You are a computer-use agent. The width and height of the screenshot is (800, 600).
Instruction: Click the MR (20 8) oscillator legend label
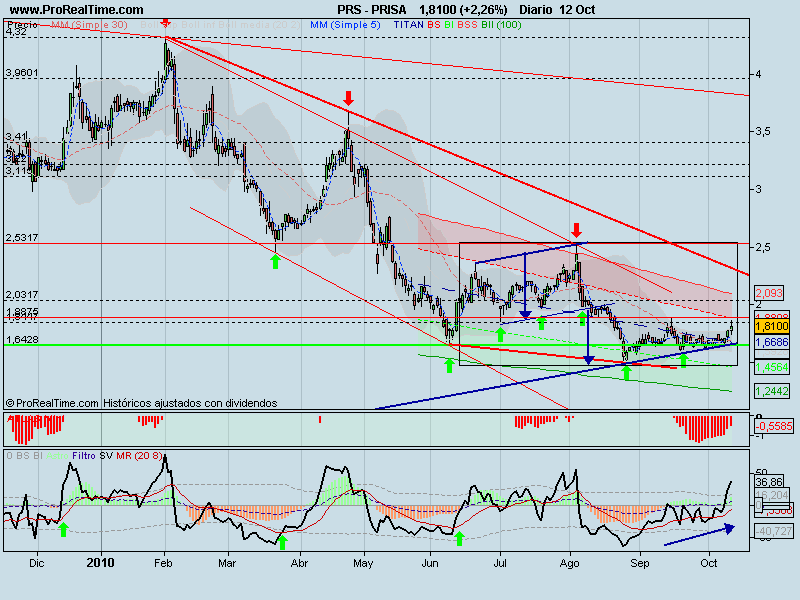click(139, 456)
